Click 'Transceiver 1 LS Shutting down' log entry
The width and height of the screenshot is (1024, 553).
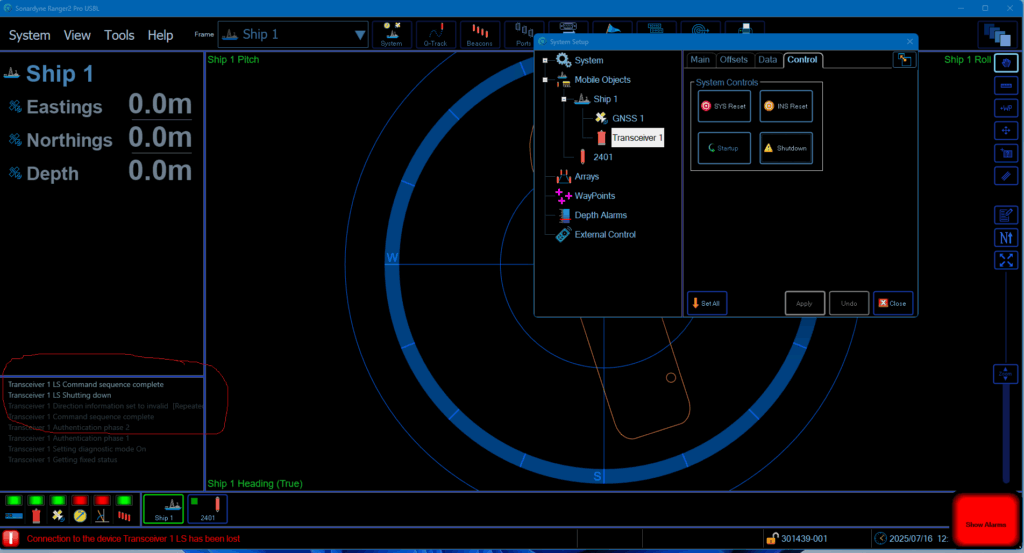(x=59, y=395)
